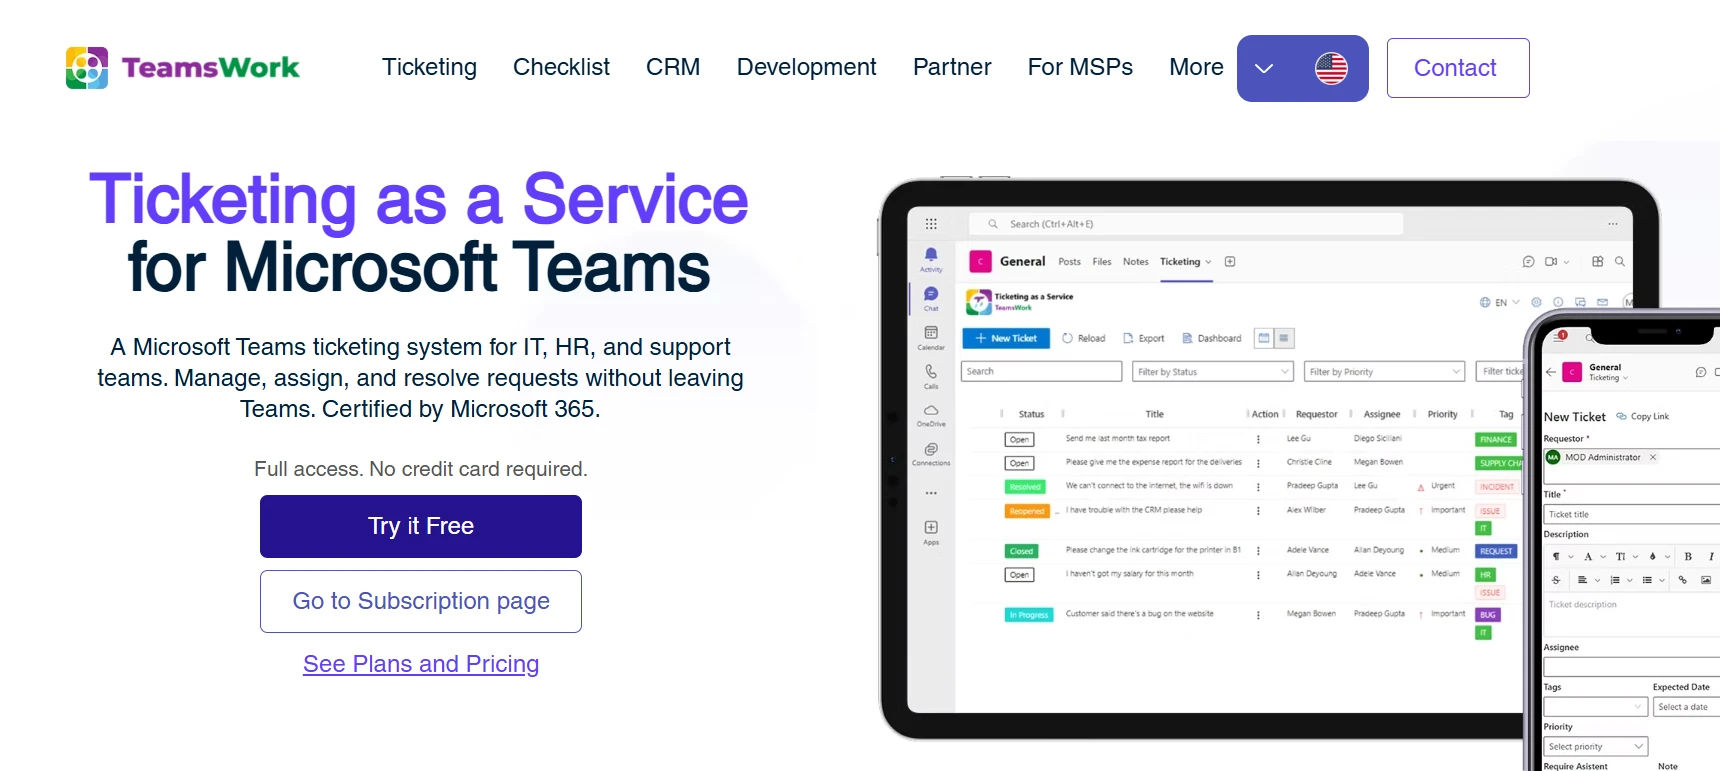Click the US flag language icon
This screenshot has height=771, width=1720.
click(x=1331, y=68)
